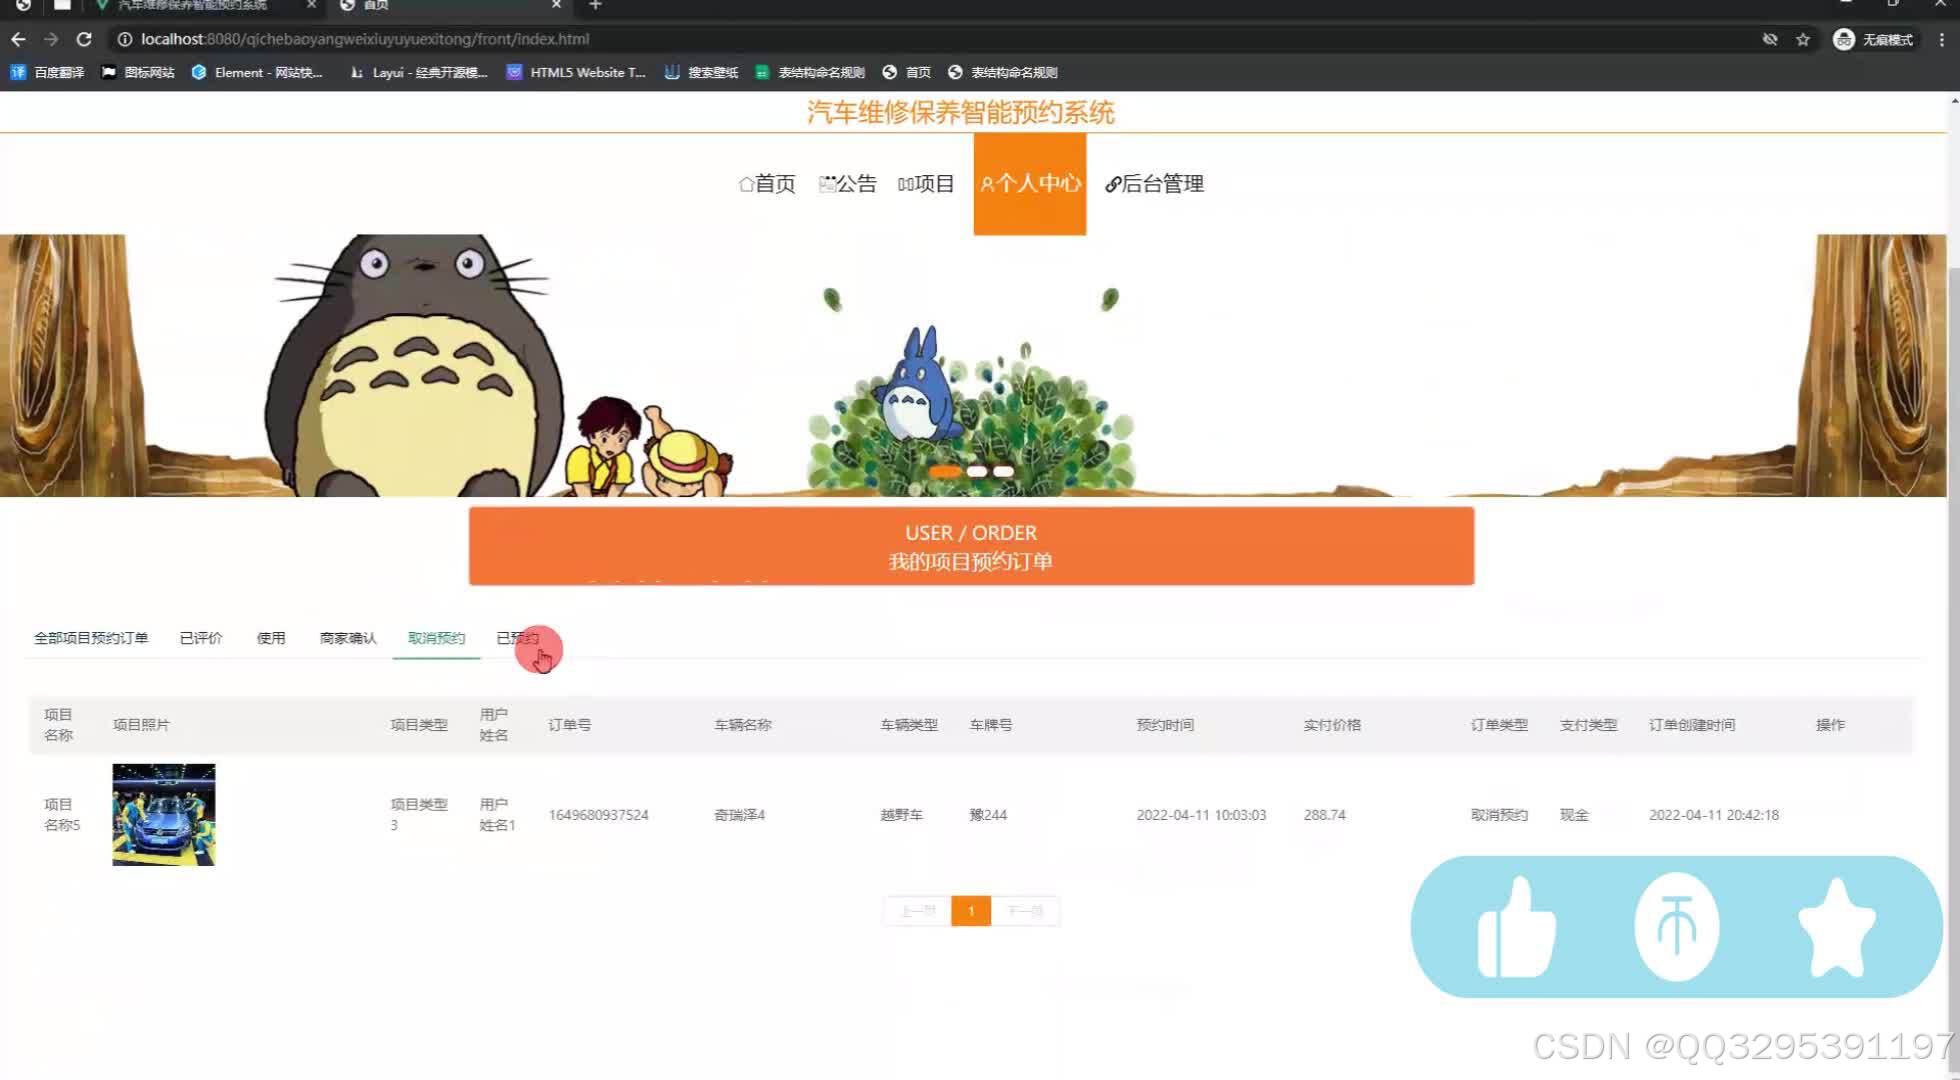Open new browser tab with plus

tap(595, 5)
